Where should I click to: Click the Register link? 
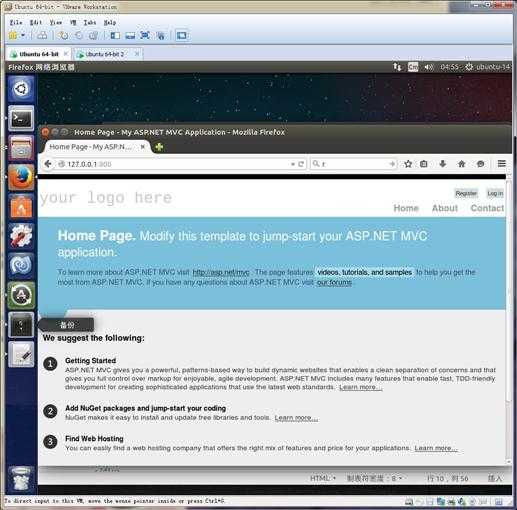pyautogui.click(x=466, y=193)
